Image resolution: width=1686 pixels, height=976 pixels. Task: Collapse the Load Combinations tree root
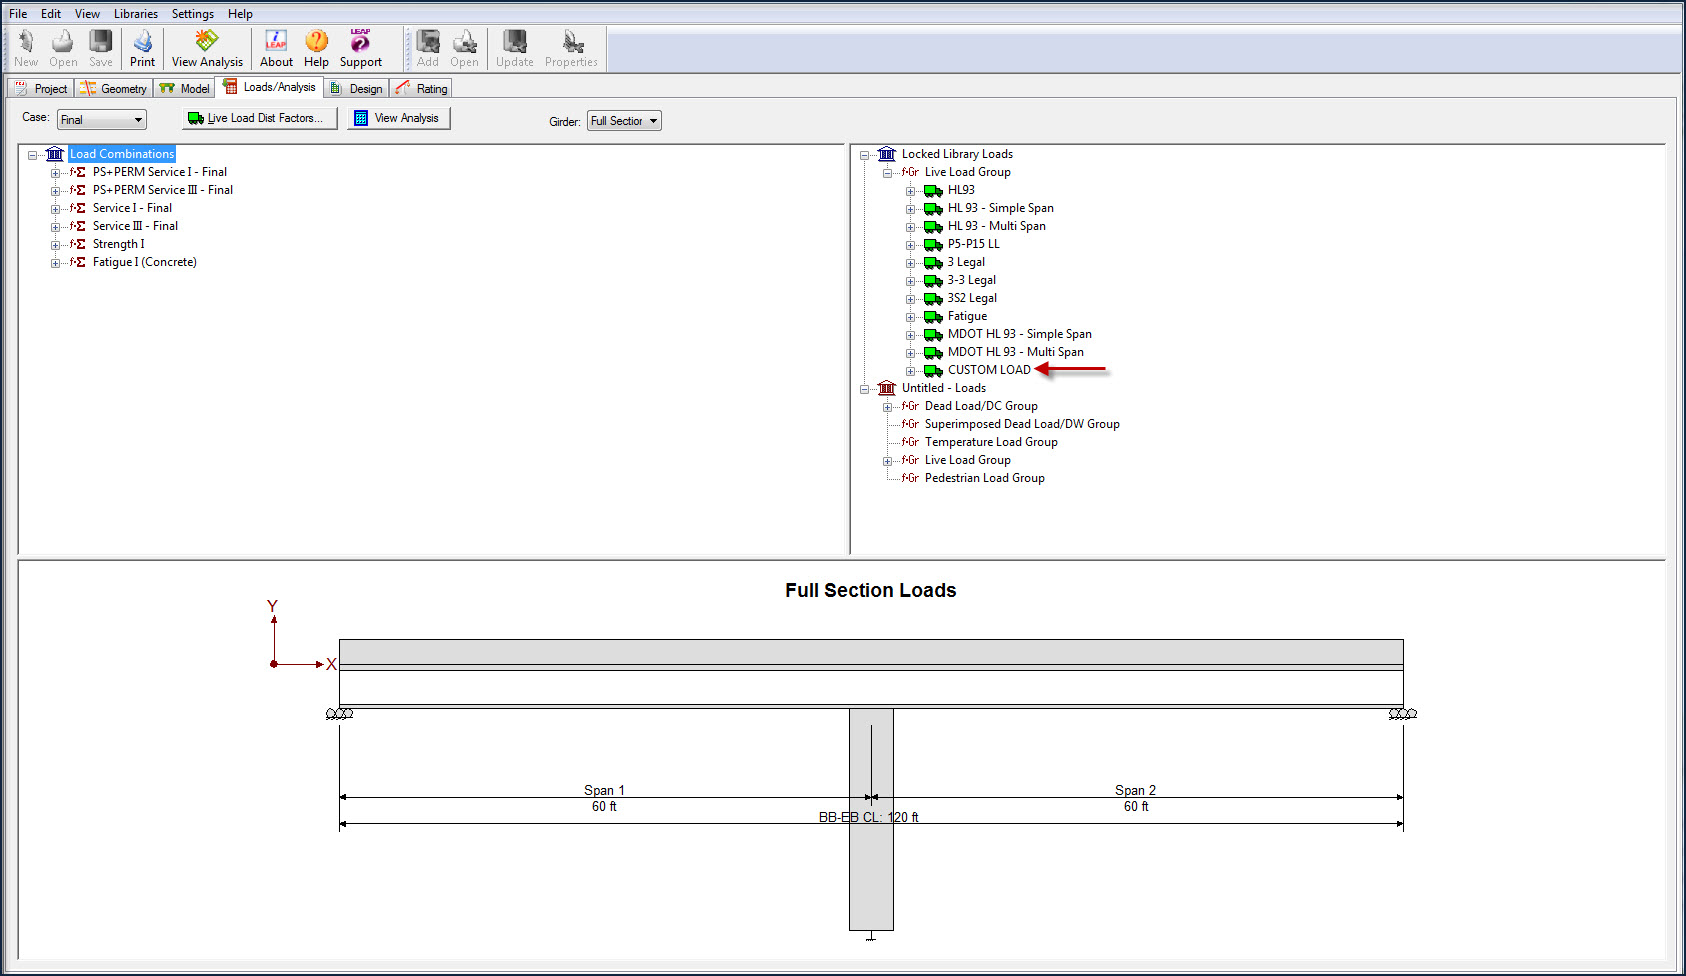click(x=33, y=155)
